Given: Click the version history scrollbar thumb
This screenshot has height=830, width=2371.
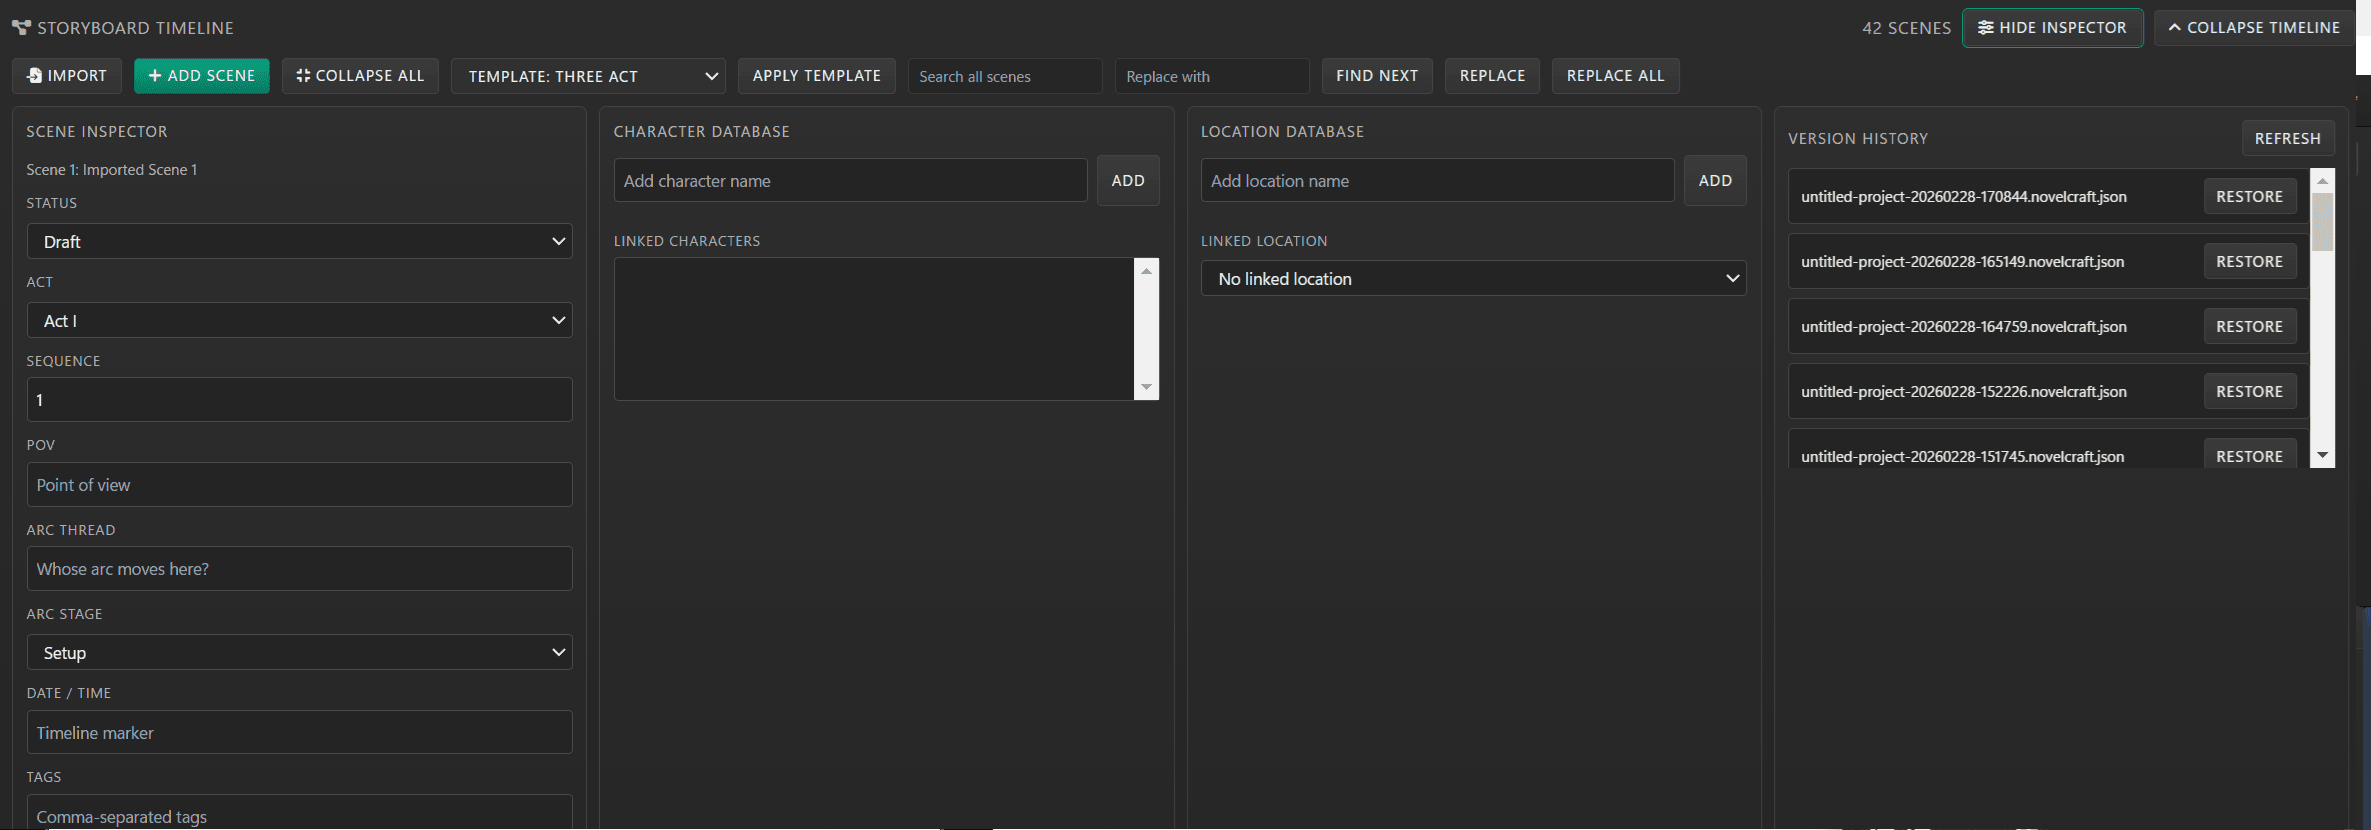Looking at the screenshot, I should 2323,222.
